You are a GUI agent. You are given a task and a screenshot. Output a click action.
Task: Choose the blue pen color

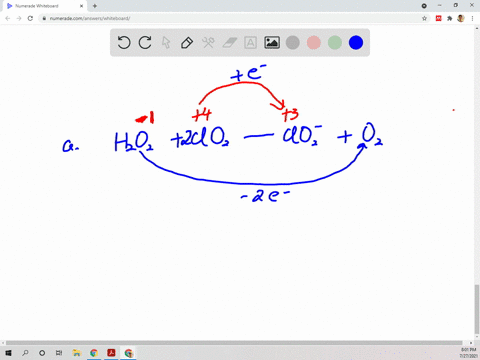[356, 43]
